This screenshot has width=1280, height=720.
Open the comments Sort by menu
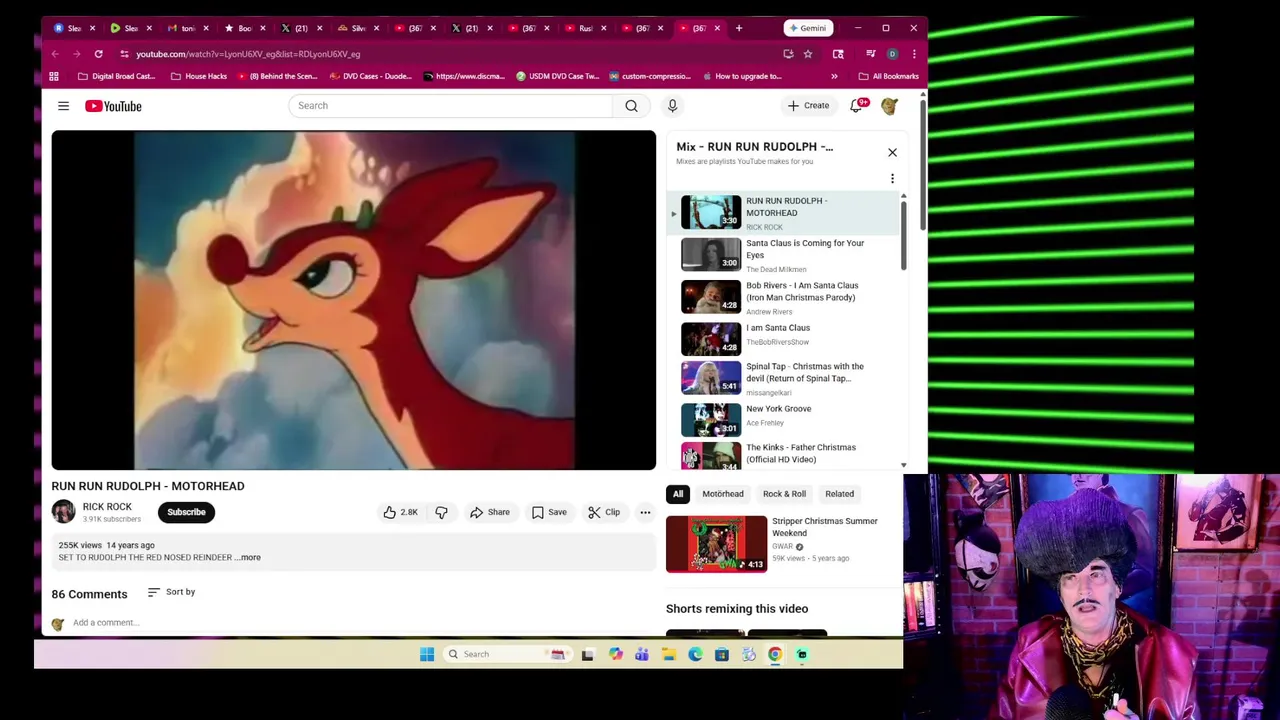tap(171, 592)
